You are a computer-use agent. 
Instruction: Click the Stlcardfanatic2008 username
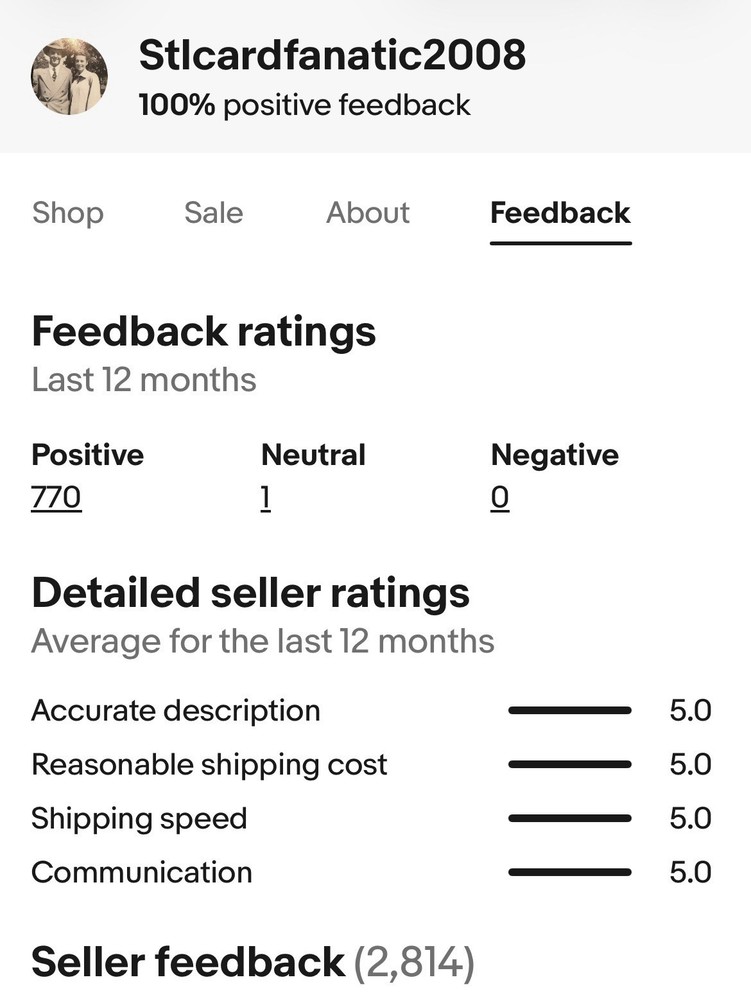[x=332, y=55]
